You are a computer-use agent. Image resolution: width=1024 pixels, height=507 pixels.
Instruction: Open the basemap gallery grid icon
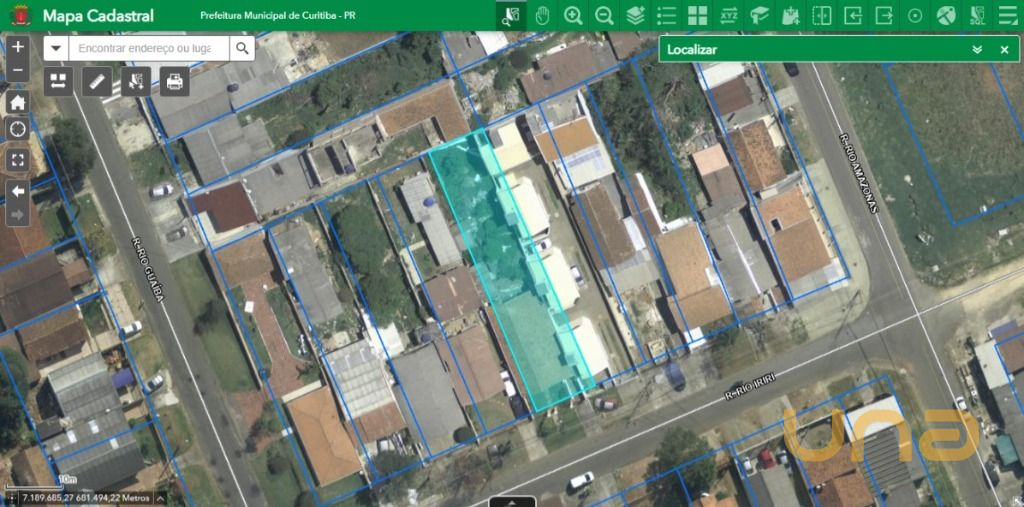pyautogui.click(x=697, y=15)
